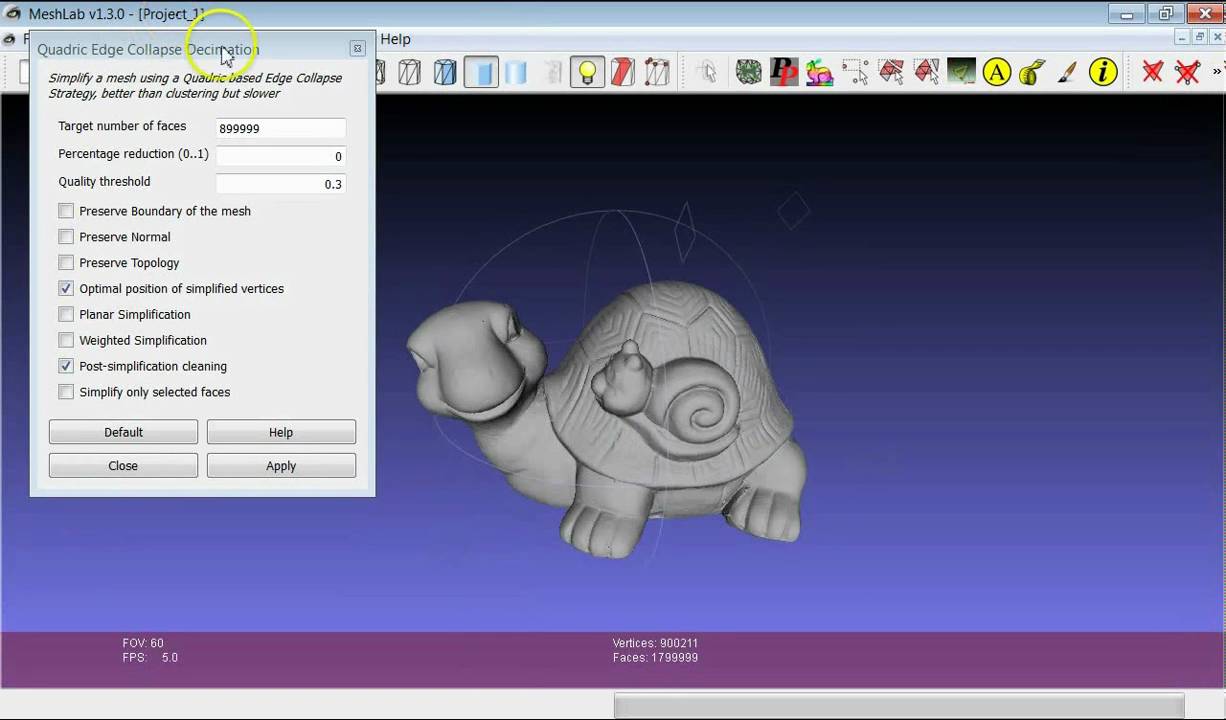Screen dimensions: 1226x720
Task: Uncheck Post-simplification cleaning
Action: coord(66,366)
